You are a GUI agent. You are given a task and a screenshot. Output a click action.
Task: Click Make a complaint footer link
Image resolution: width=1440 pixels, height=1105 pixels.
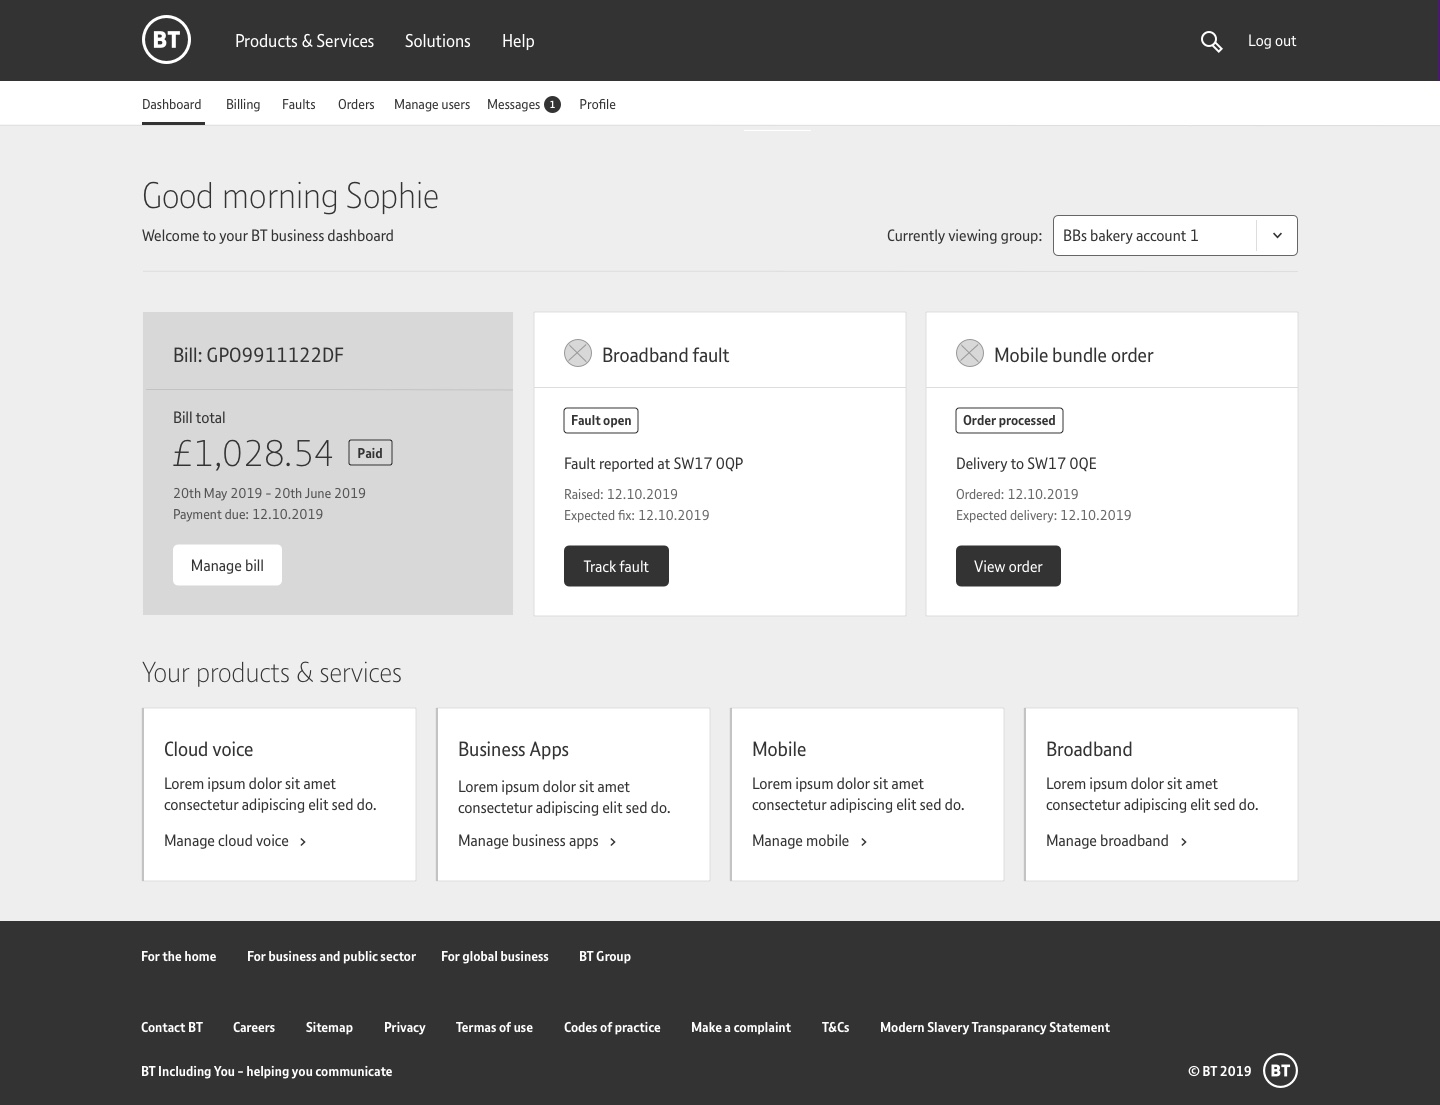[x=741, y=1027]
